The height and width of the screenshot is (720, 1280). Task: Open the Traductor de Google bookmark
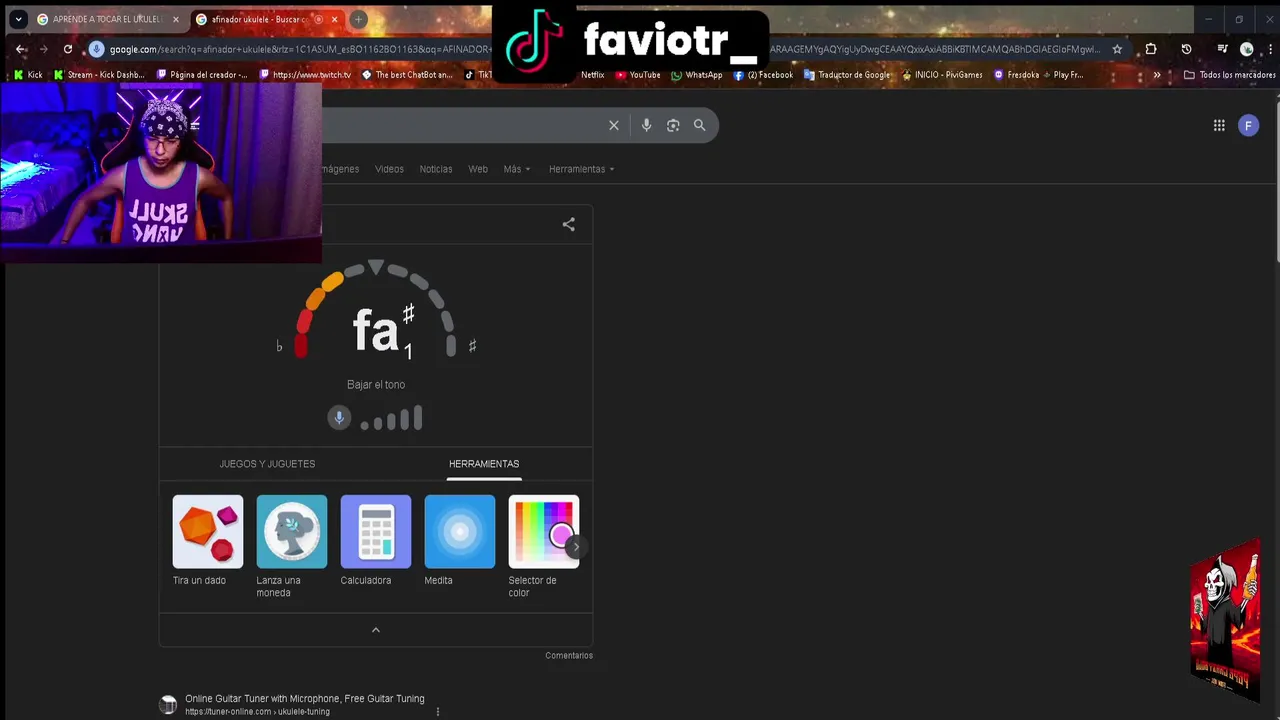(847, 75)
